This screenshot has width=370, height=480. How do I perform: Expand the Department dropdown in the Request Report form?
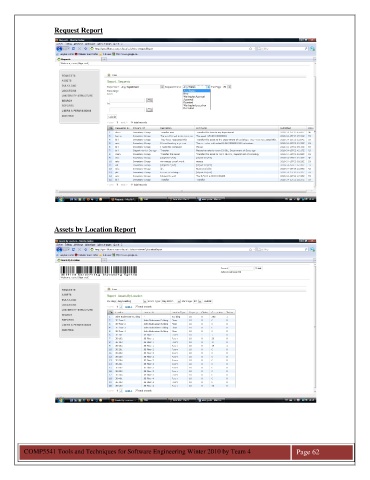pyautogui.click(x=162, y=87)
